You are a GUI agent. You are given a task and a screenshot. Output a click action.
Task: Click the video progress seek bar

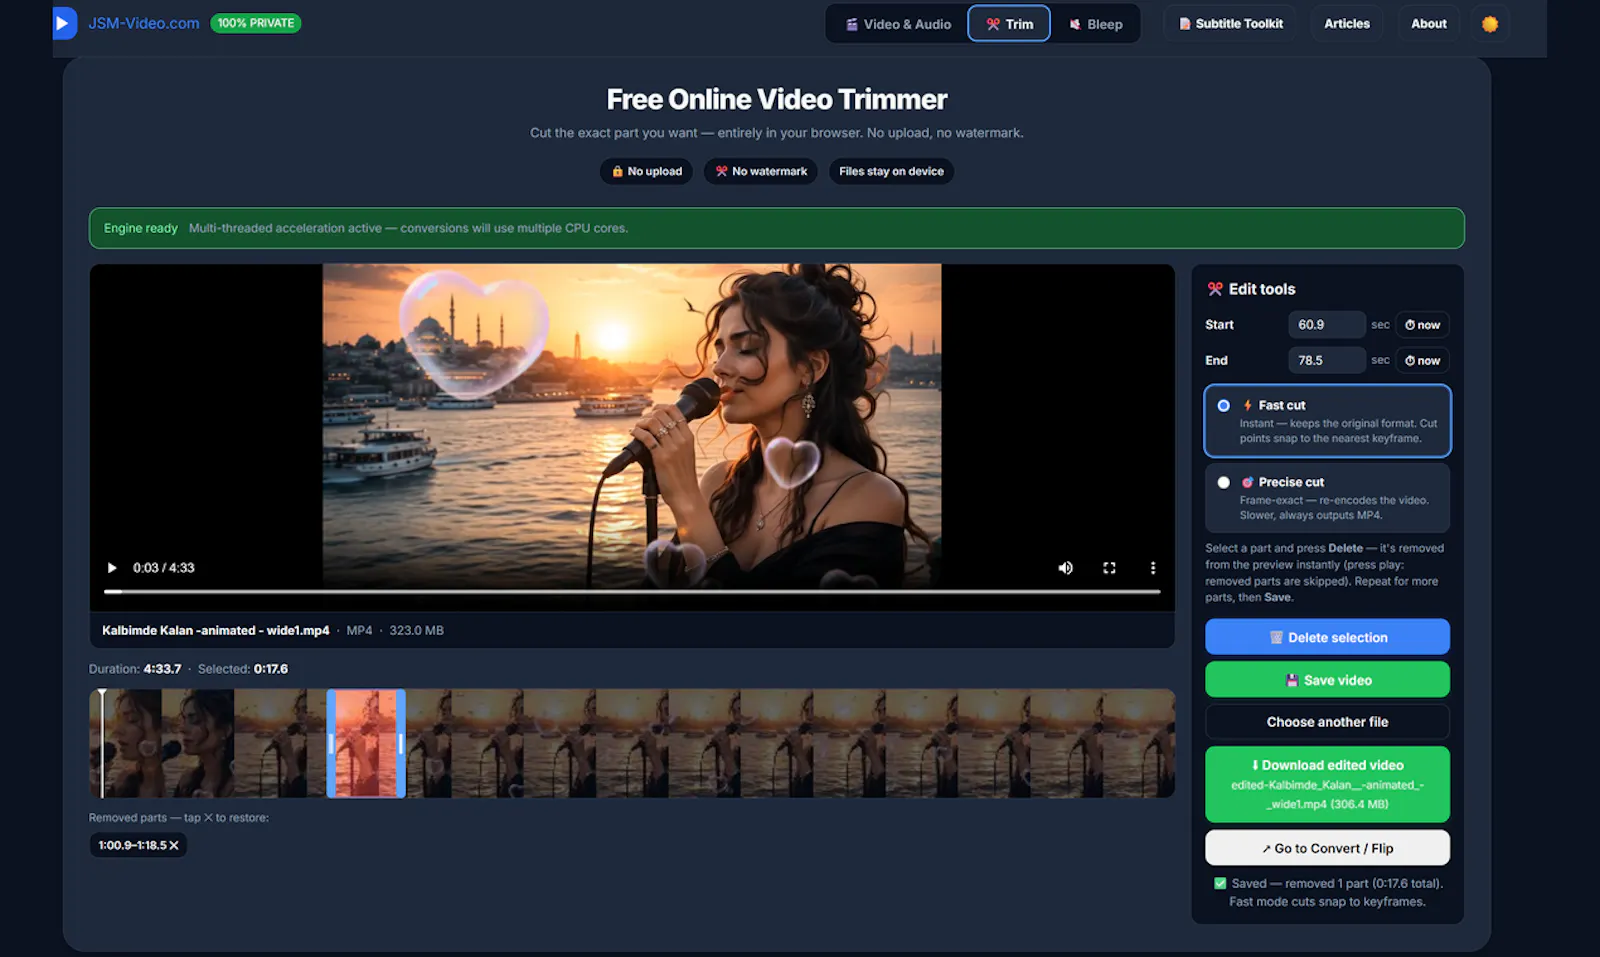coord(632,592)
